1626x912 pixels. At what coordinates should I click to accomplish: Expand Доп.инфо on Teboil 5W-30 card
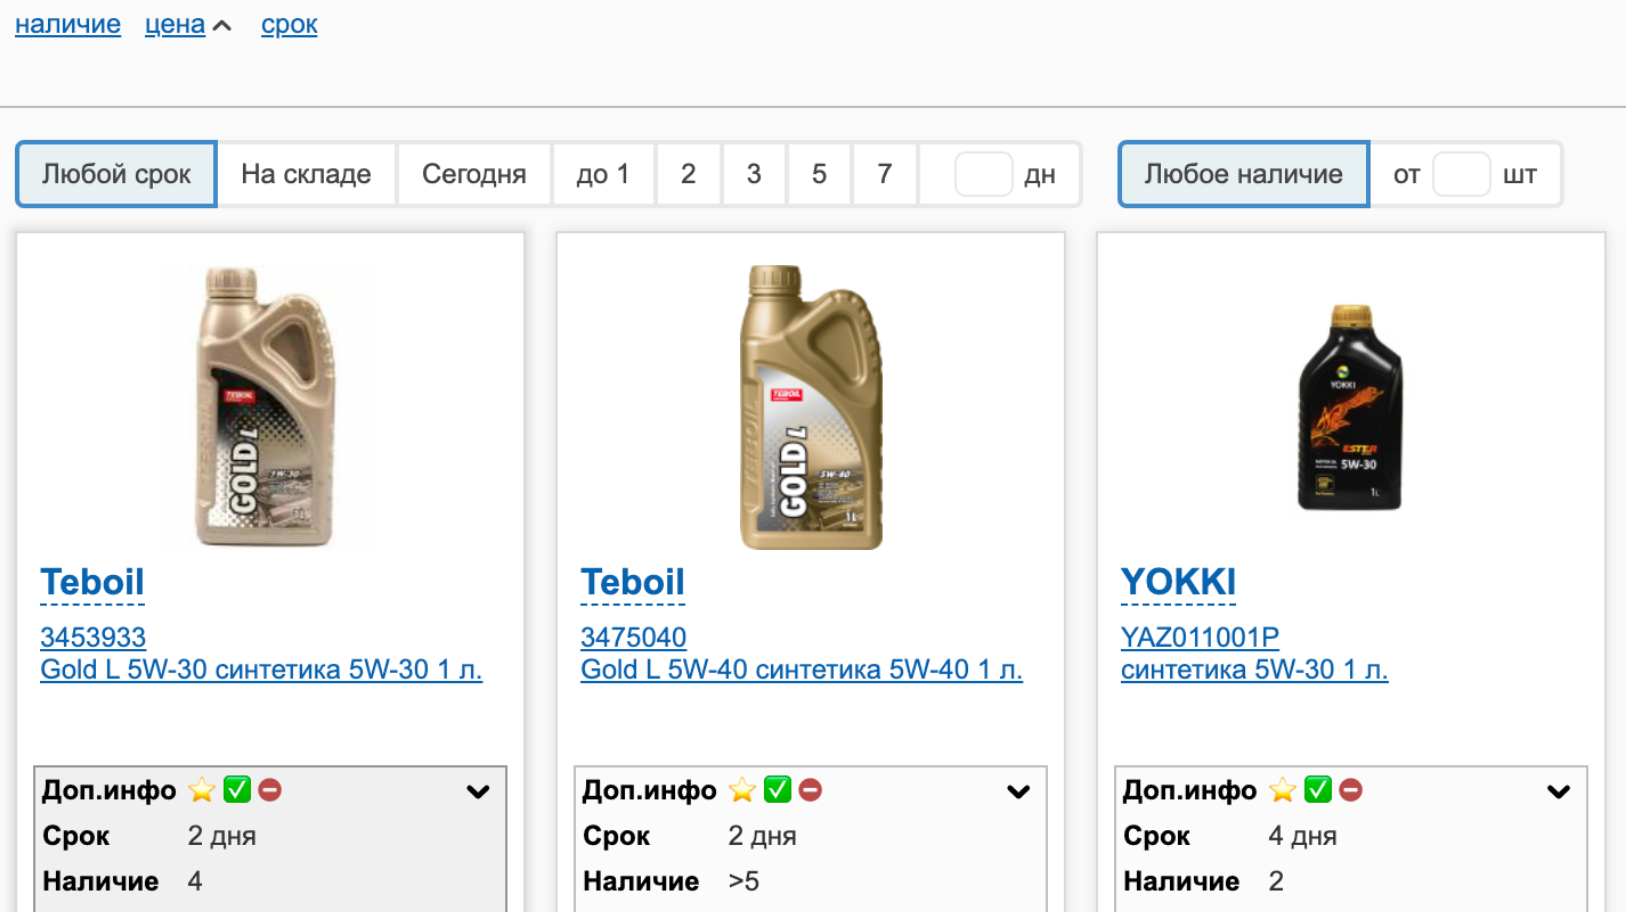[478, 792]
